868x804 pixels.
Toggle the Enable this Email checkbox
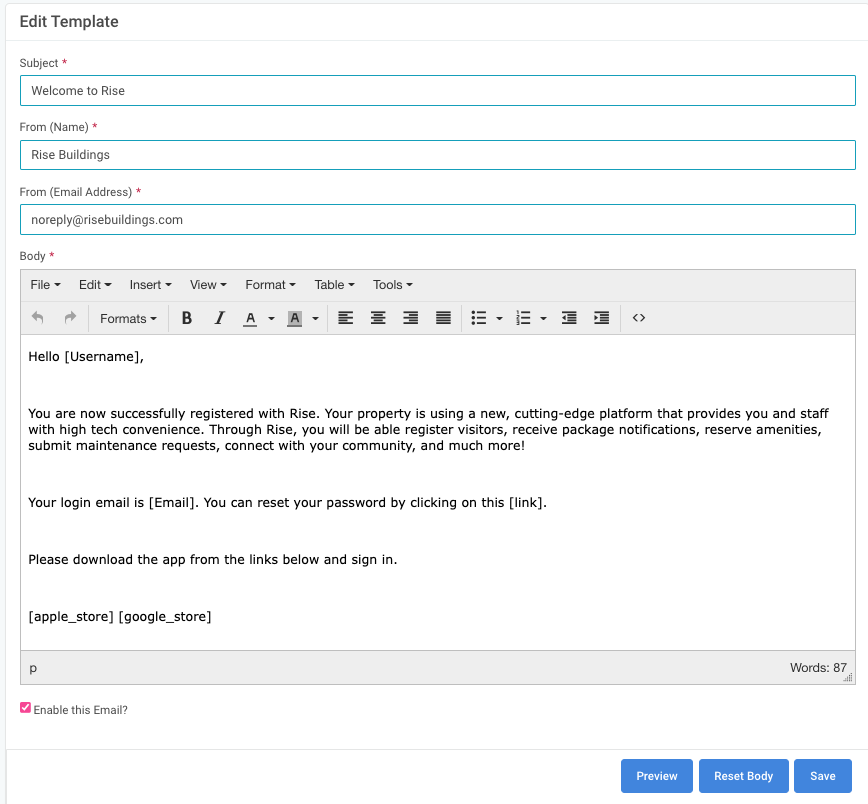(x=25, y=708)
